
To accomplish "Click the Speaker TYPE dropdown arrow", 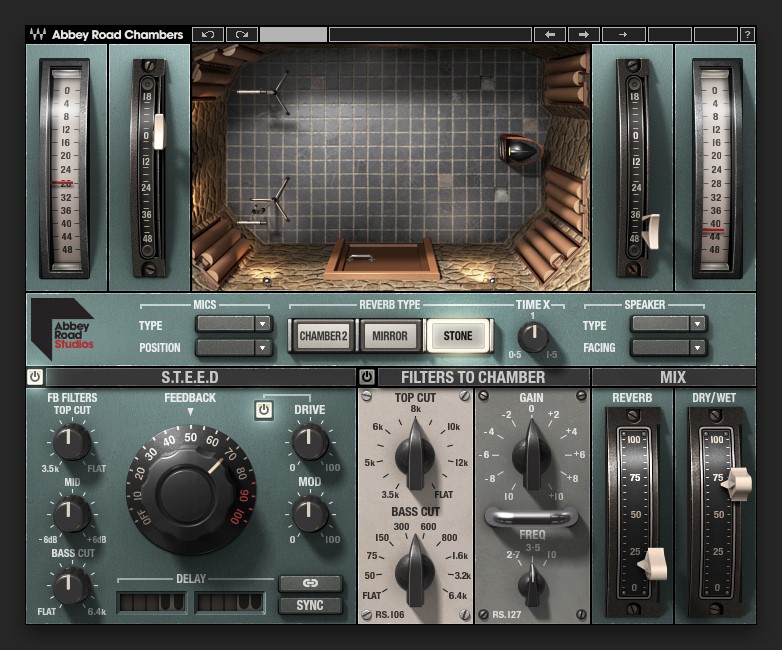I will pyautogui.click(x=697, y=324).
